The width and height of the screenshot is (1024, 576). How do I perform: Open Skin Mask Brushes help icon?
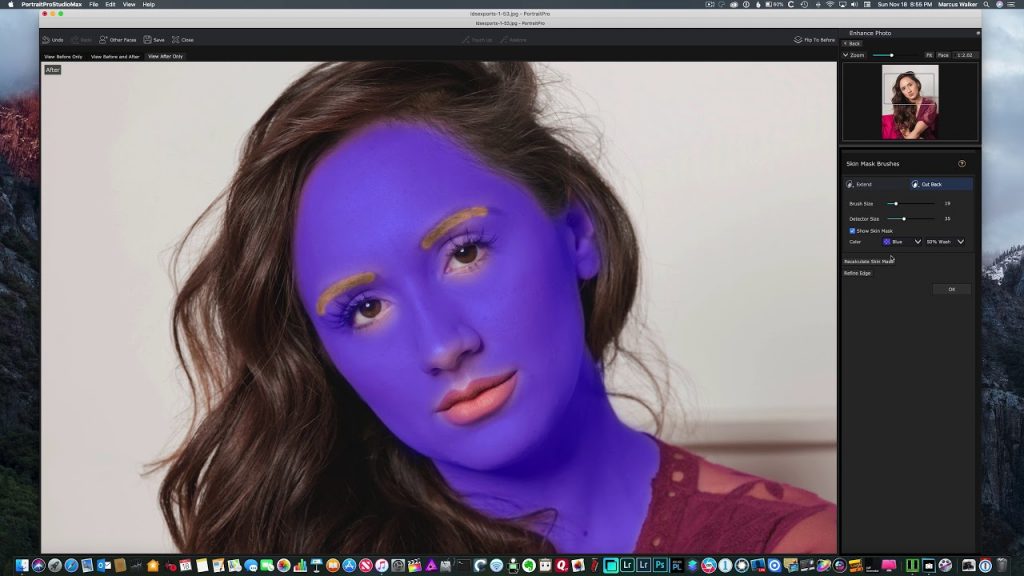pyautogui.click(x=961, y=163)
